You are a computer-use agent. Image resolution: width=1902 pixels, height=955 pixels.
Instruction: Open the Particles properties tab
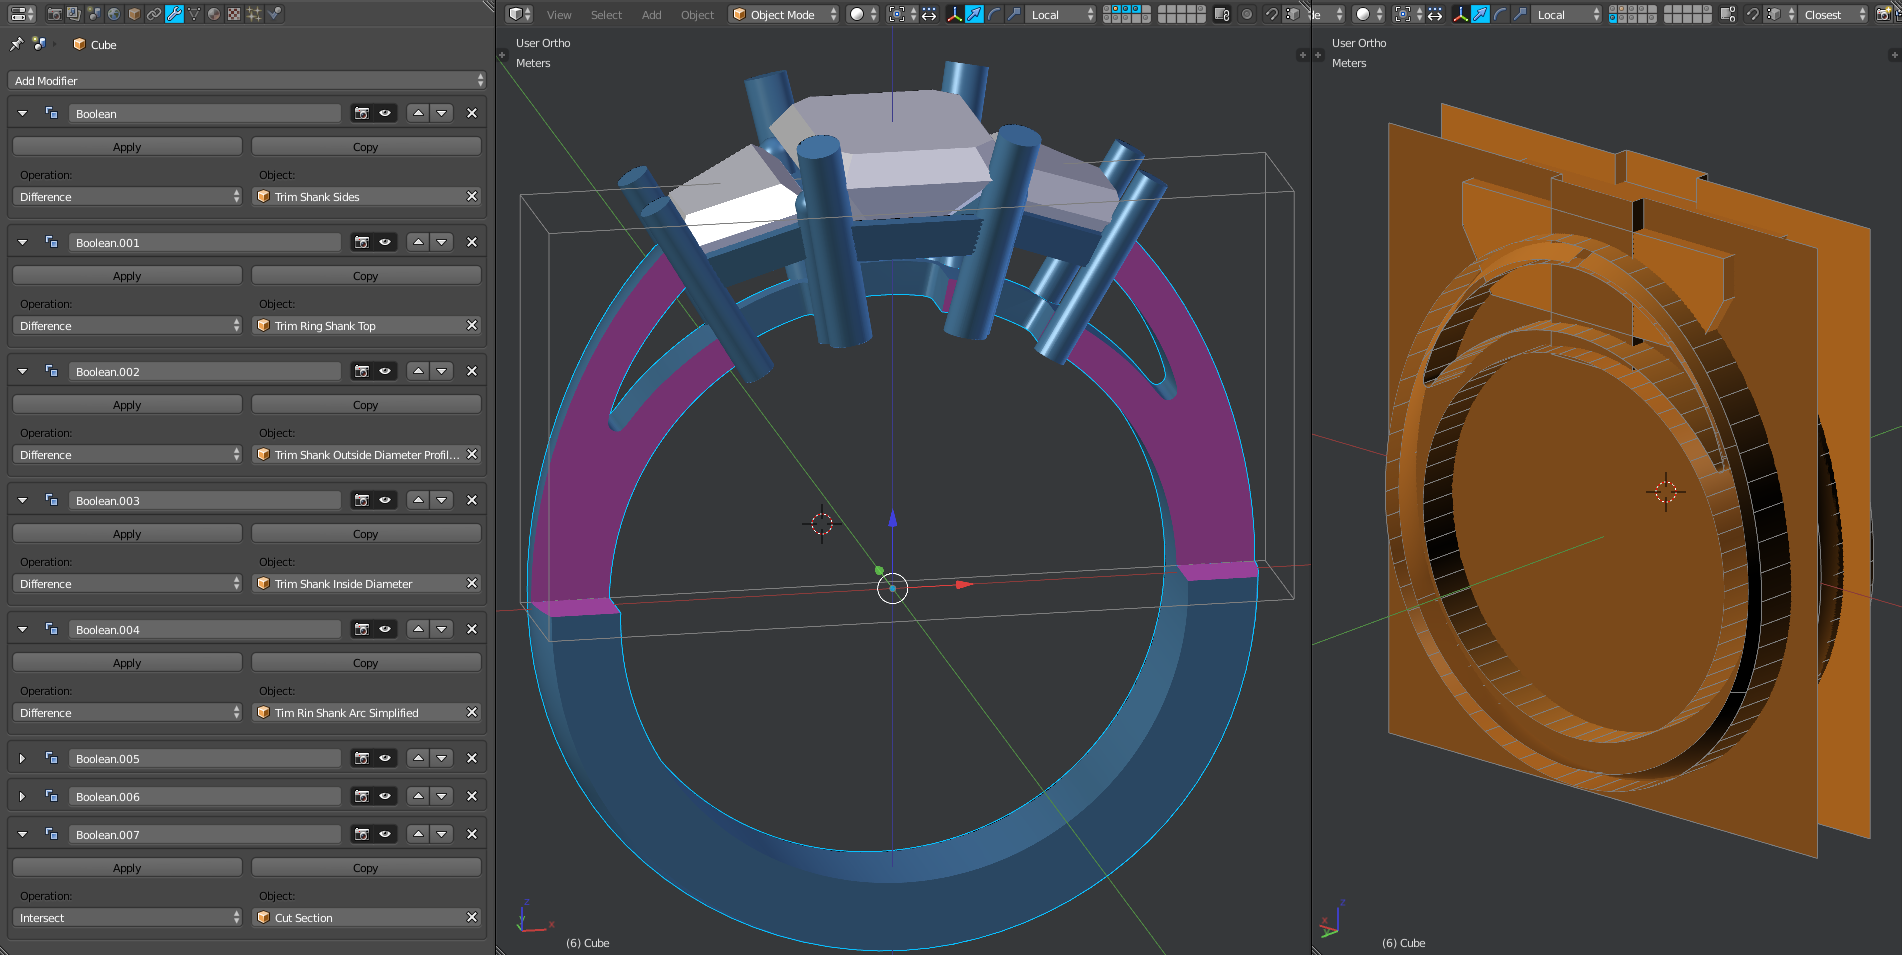(253, 14)
